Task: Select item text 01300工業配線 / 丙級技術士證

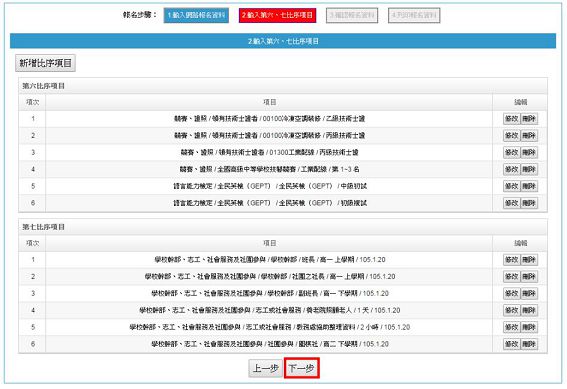Action: coord(269,153)
